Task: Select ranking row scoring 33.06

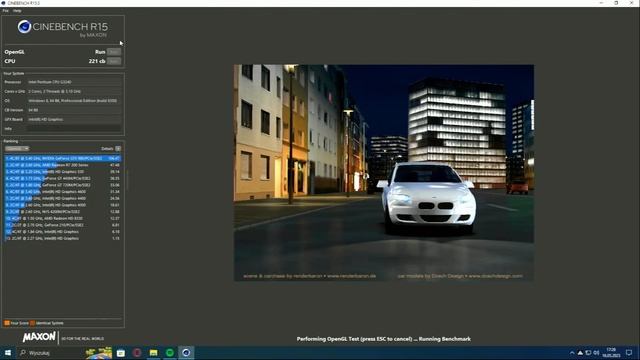Action: pos(62,185)
